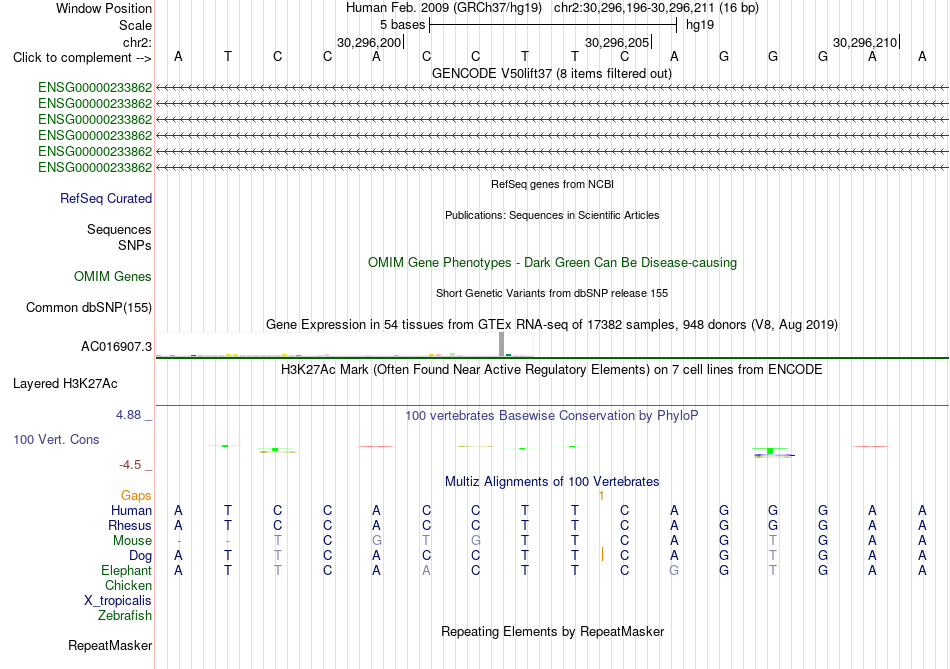Open Multiz Alignments of 100 Vertebrates title
The height and width of the screenshot is (669, 950).
pyautogui.click(x=552, y=482)
